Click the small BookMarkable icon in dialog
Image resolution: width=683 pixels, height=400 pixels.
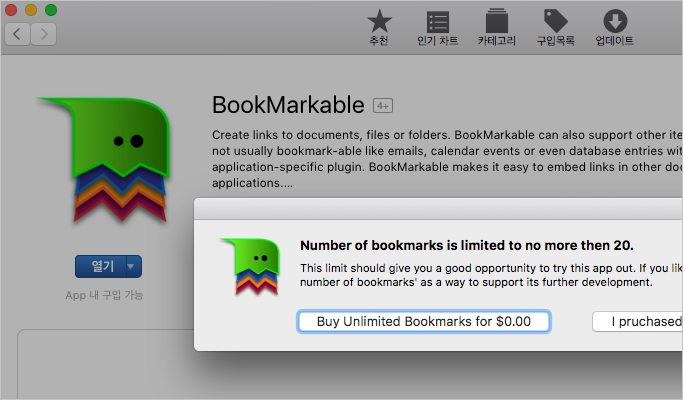pyautogui.click(x=251, y=266)
